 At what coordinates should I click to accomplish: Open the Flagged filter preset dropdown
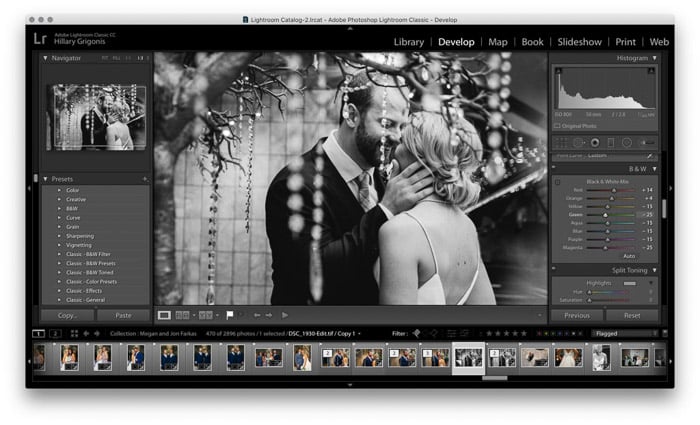click(x=625, y=333)
